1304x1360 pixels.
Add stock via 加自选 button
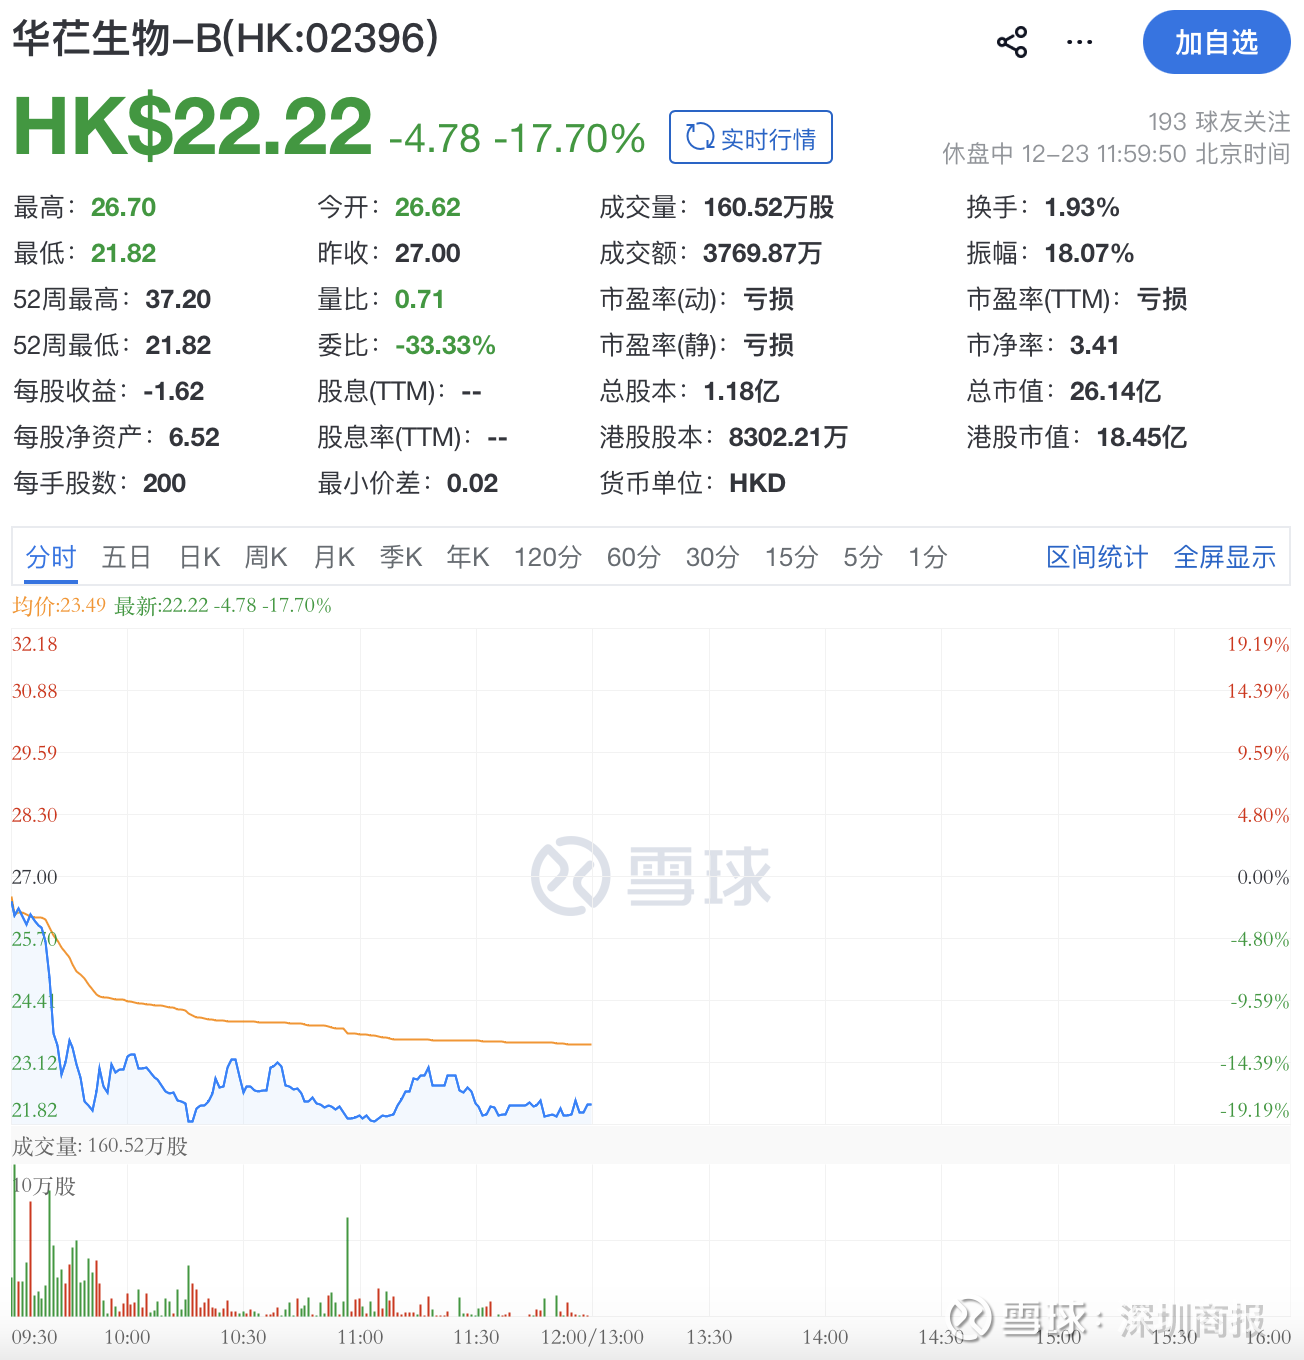(1217, 42)
